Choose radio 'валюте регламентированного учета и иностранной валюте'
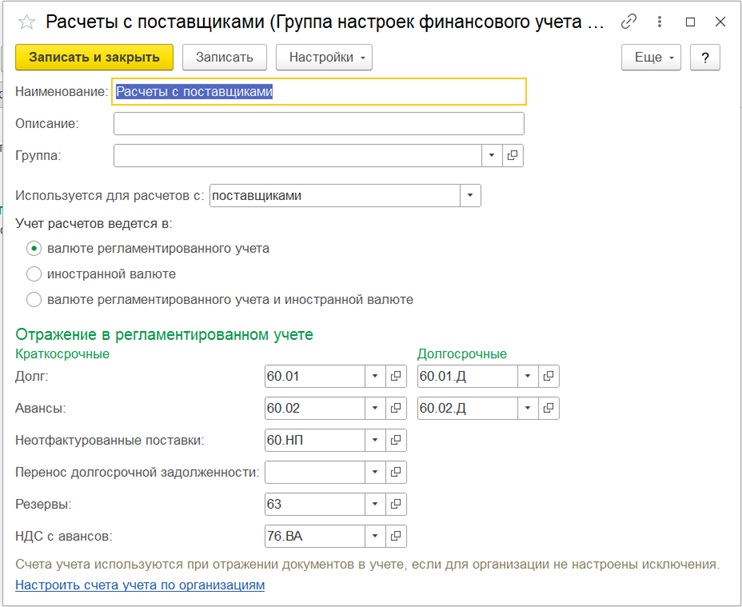The image size is (742, 607). click(x=34, y=299)
